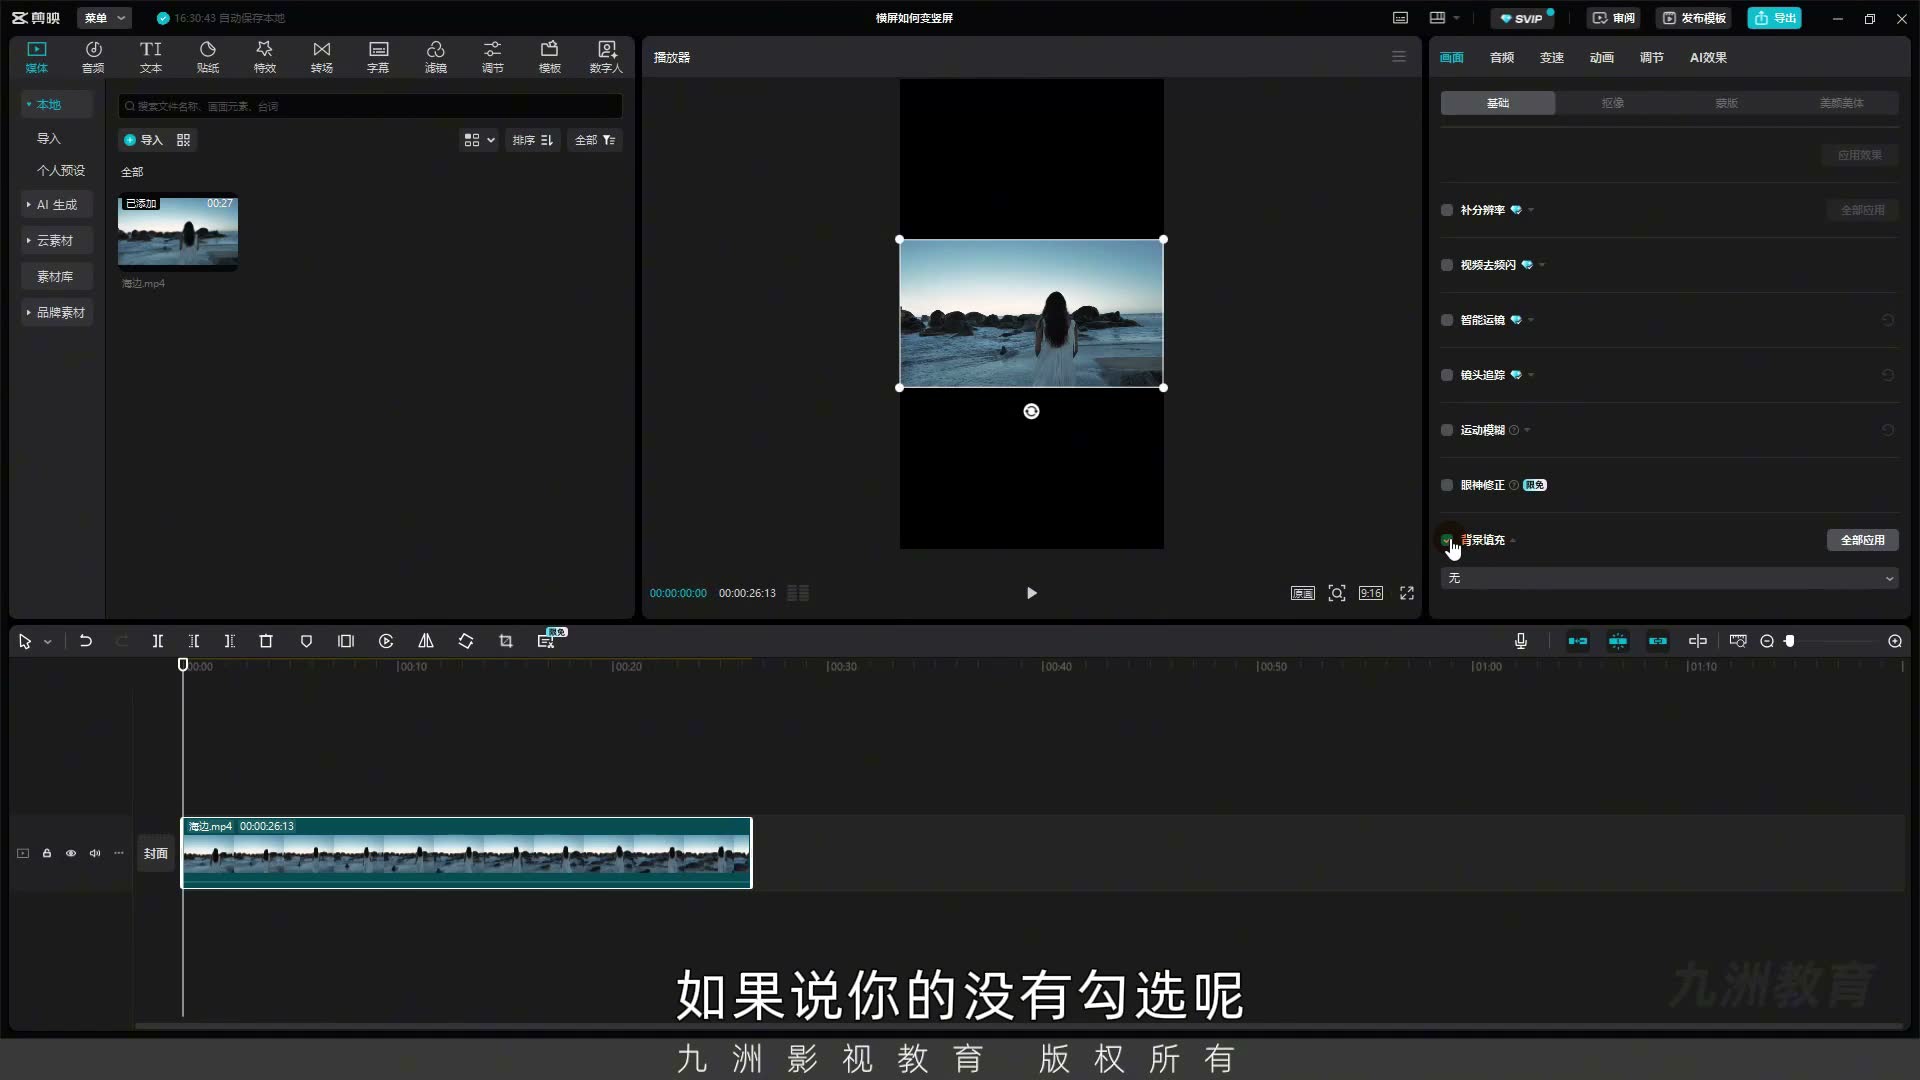Click the crop icon in timeline toolbar
The height and width of the screenshot is (1080, 1920).
[x=506, y=641]
